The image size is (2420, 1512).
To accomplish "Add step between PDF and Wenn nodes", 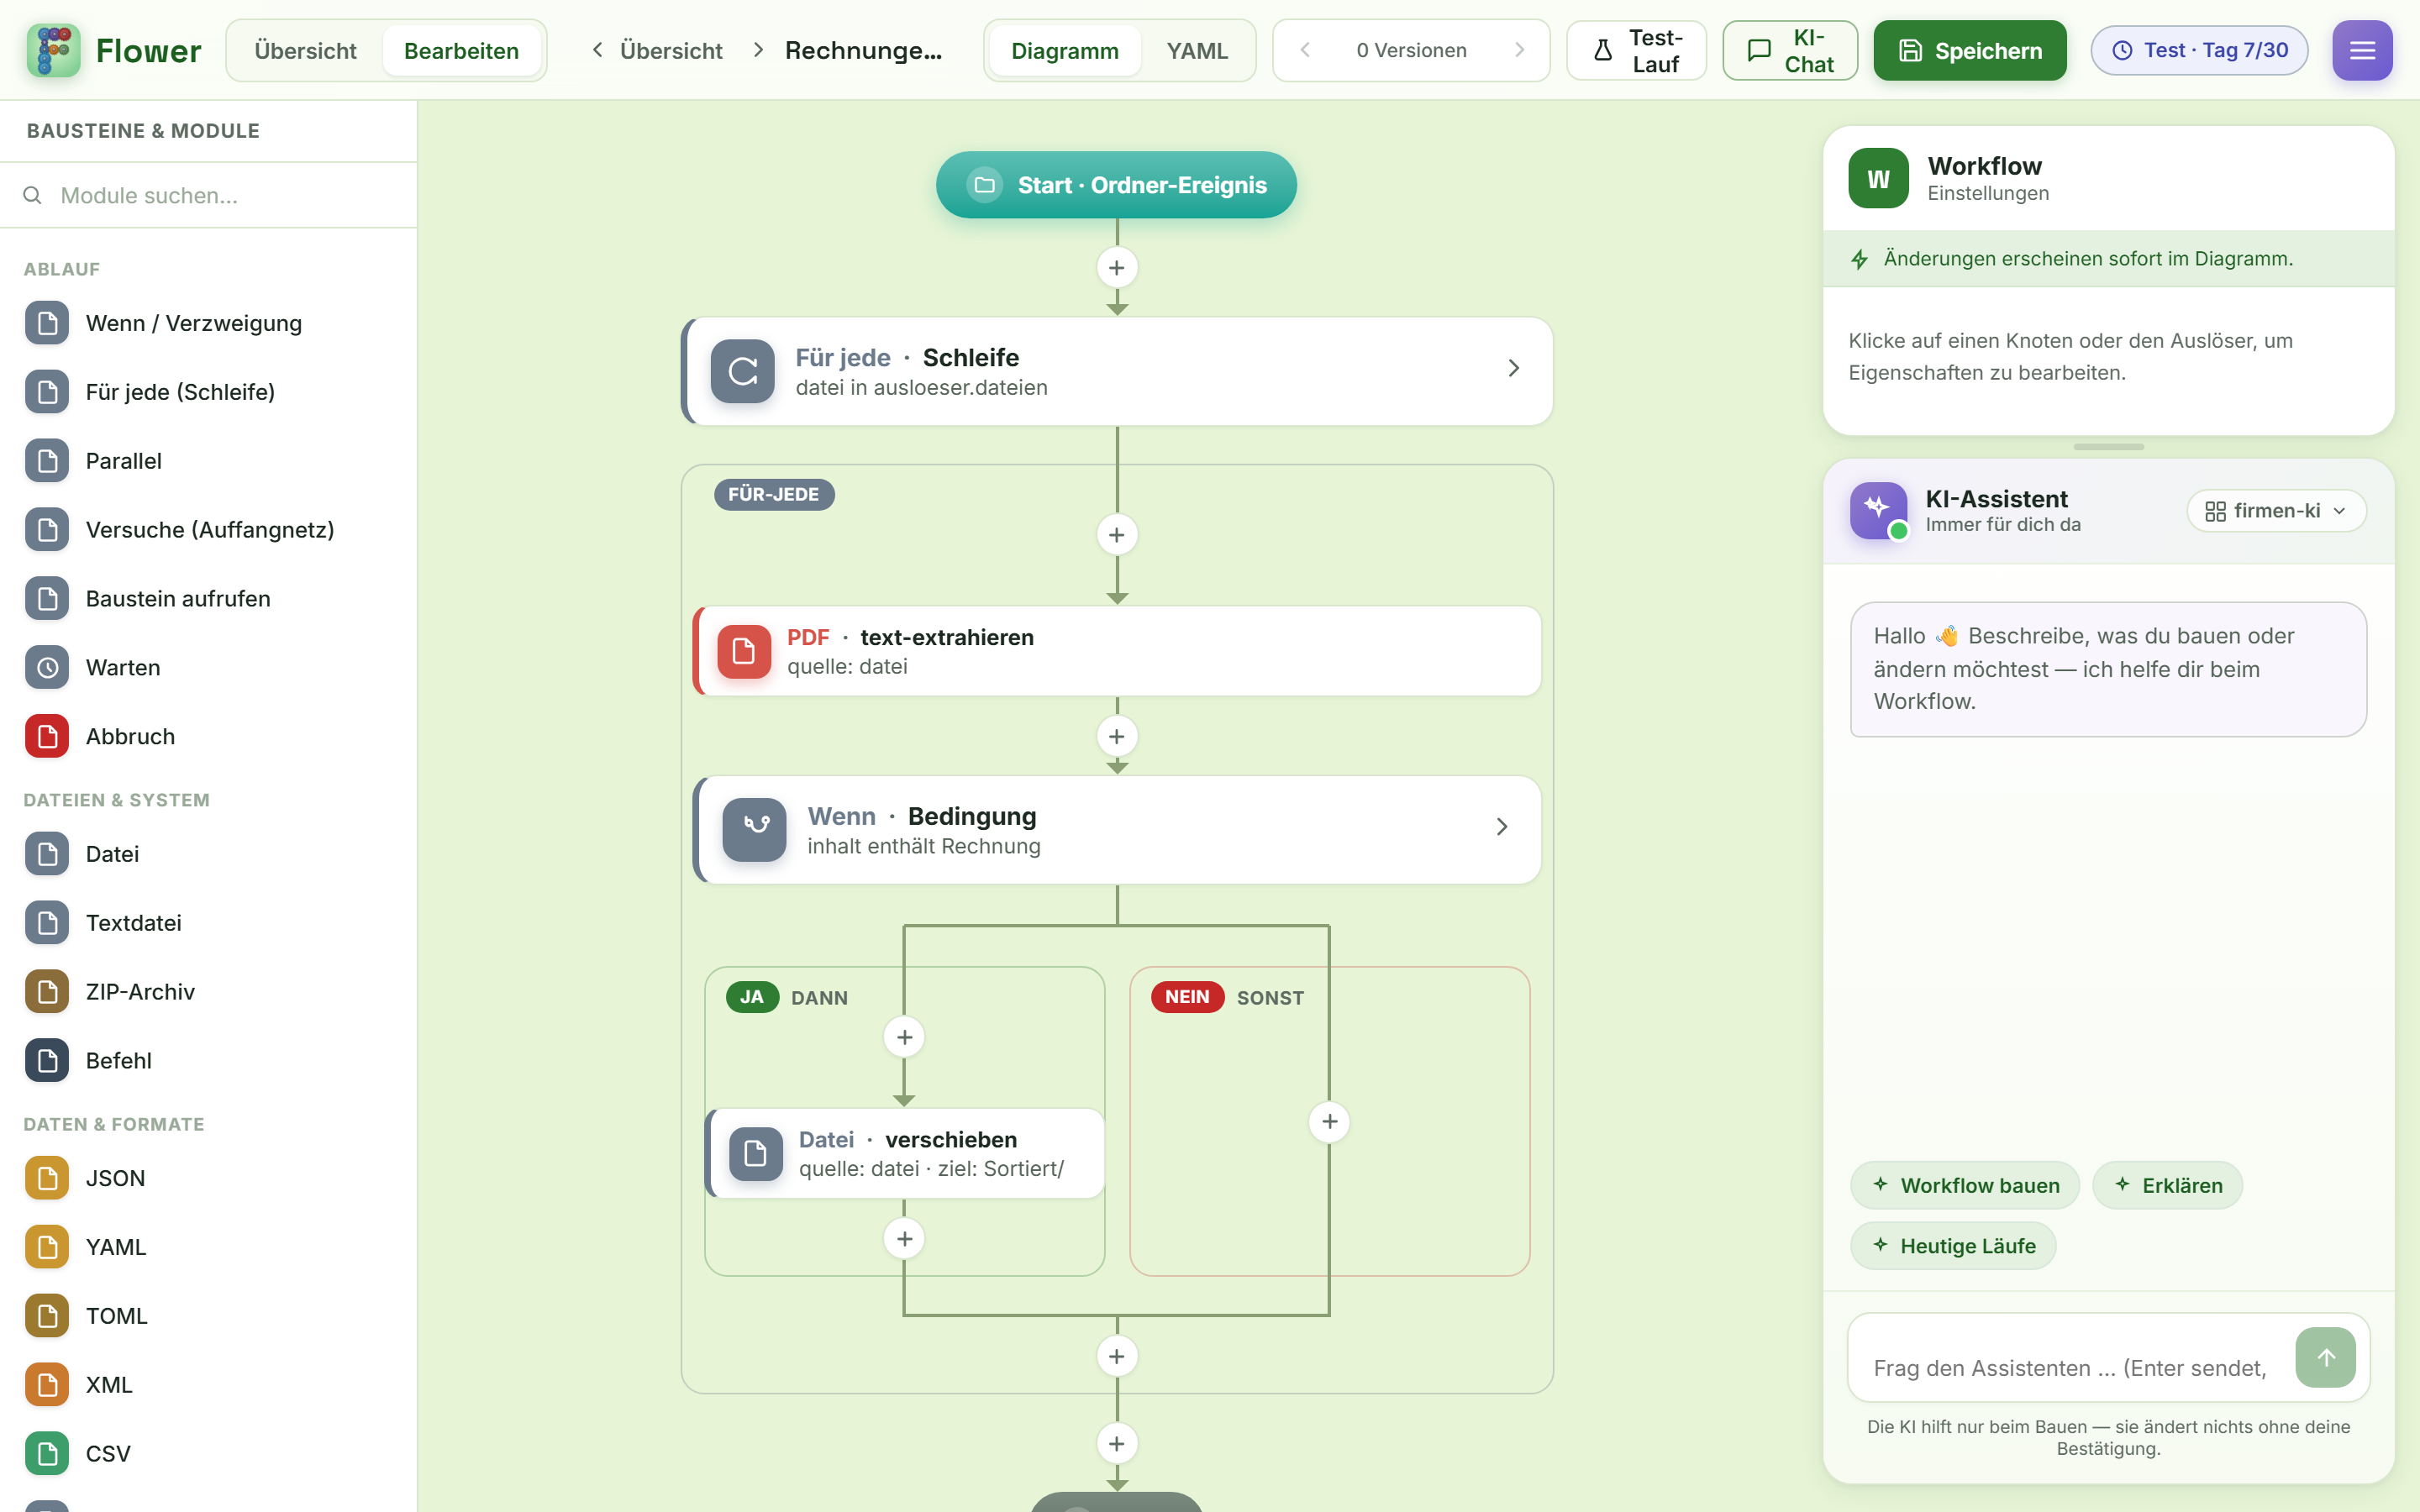I will coord(1117,737).
